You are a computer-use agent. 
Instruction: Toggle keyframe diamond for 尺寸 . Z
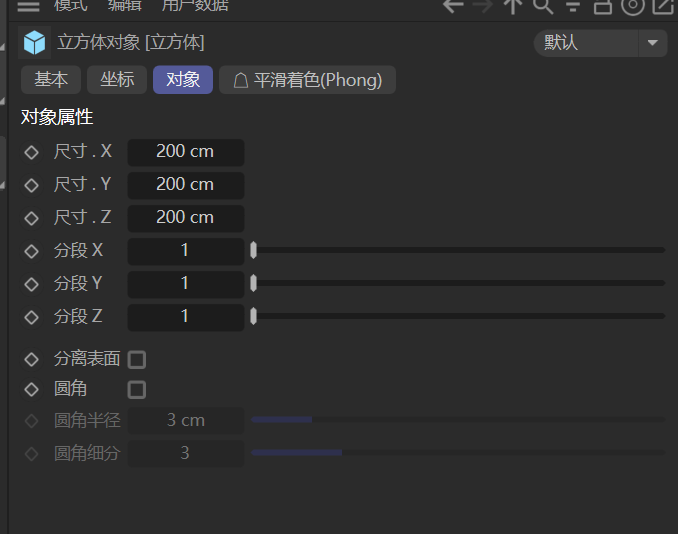click(32, 218)
